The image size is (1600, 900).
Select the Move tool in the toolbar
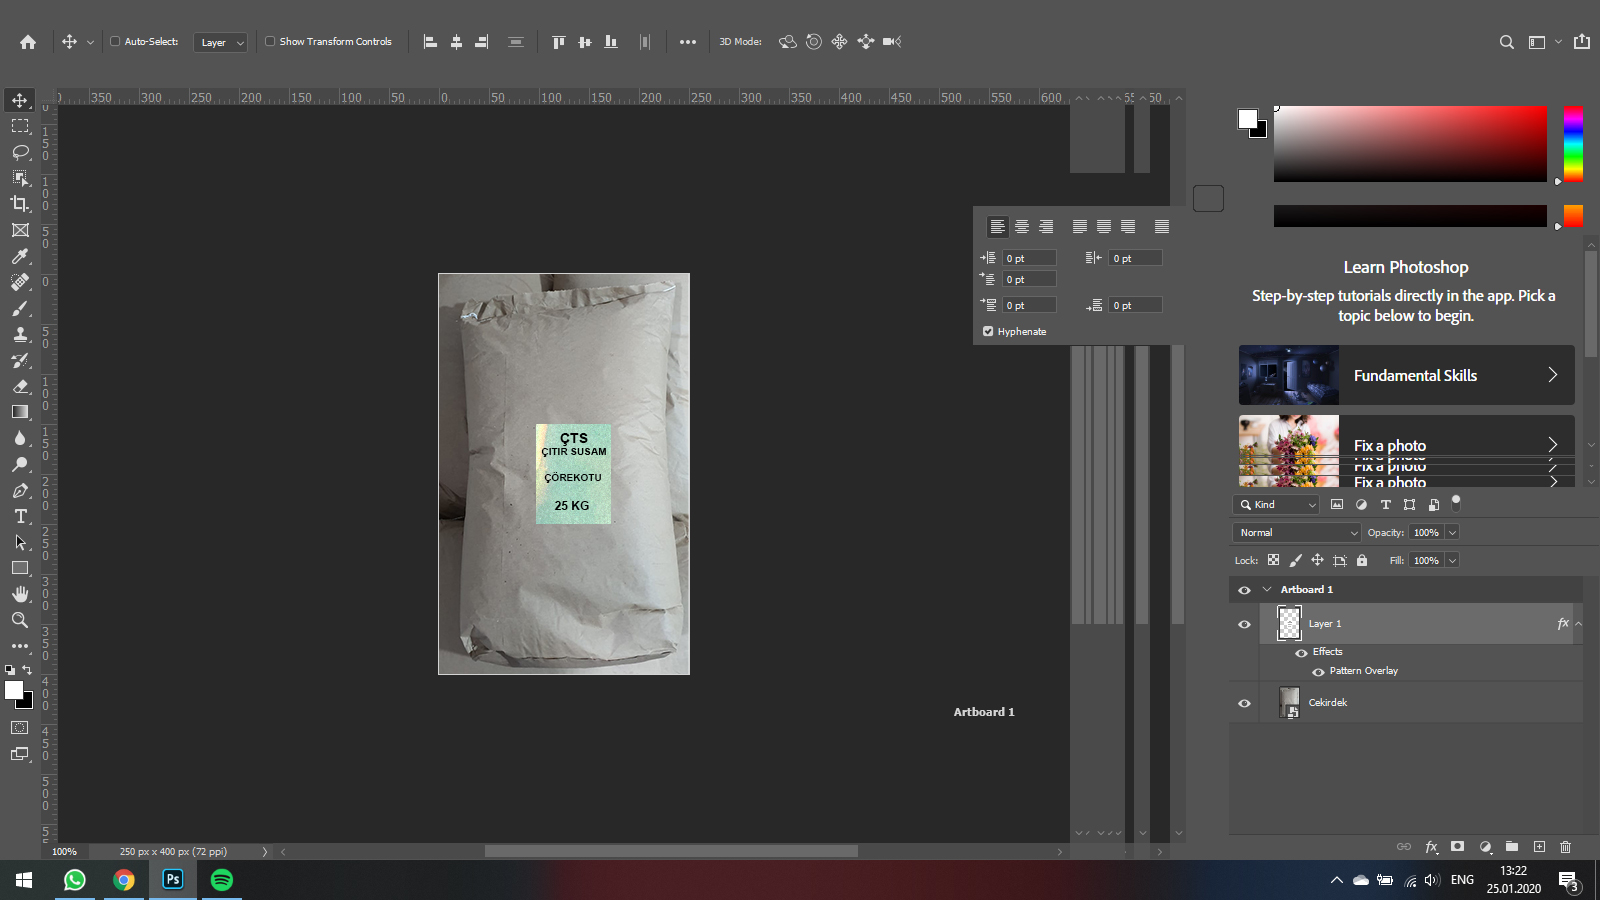20,100
